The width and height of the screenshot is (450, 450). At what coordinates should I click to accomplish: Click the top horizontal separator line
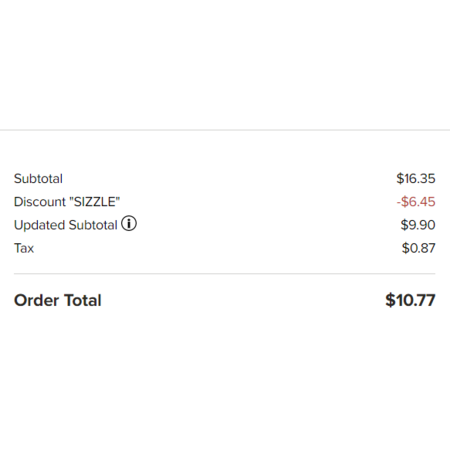(225, 130)
